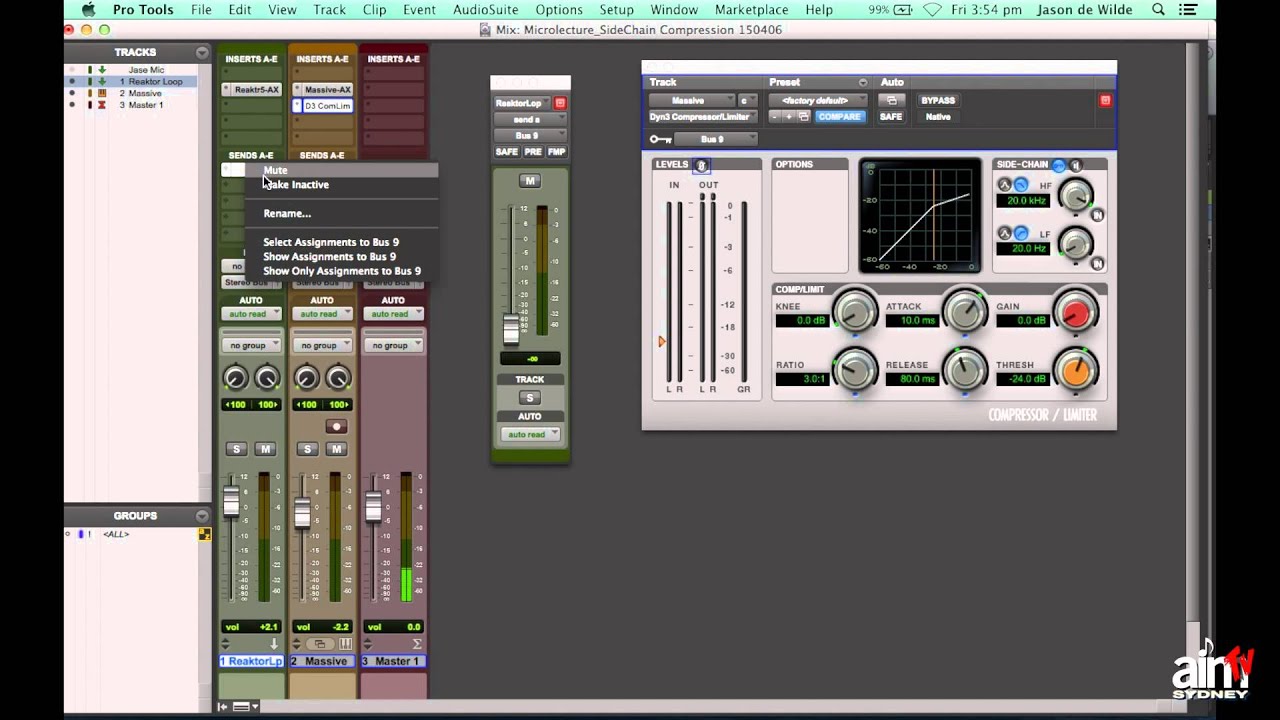Click the Auto plug-in automation enable icon
Viewport: 1280px width, 720px height.
(891, 100)
